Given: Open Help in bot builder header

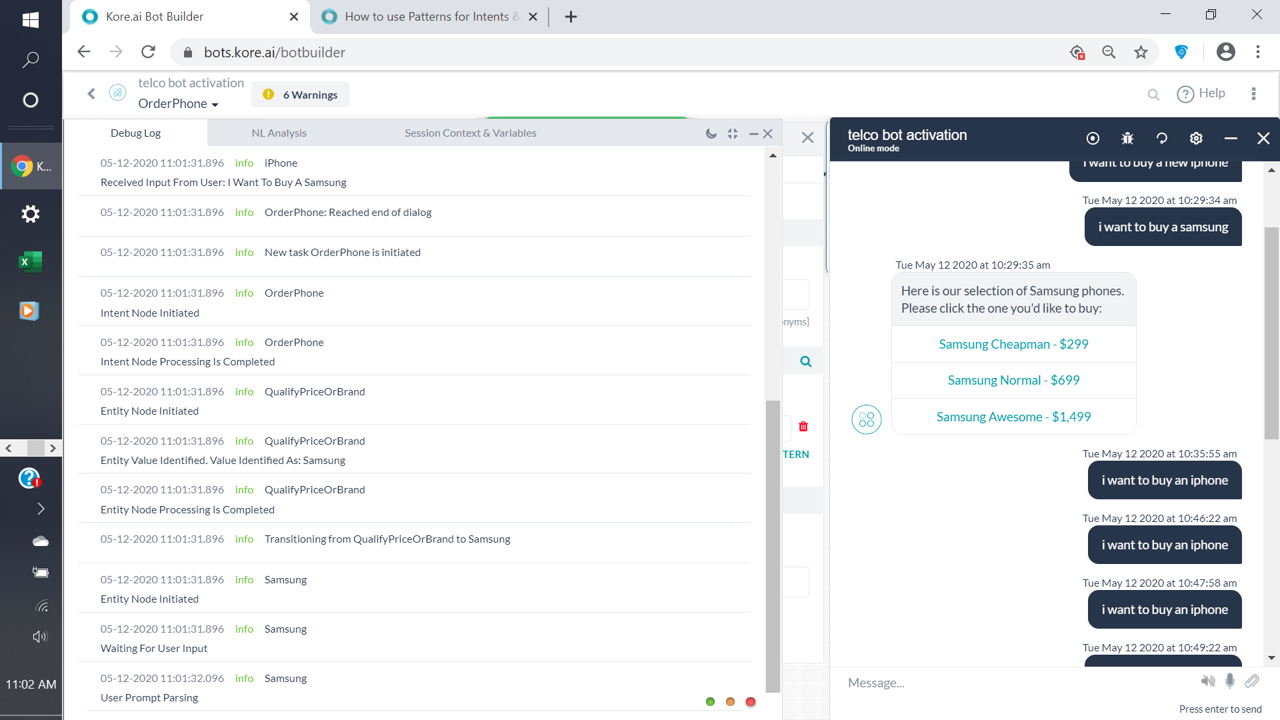Looking at the screenshot, I should click(x=1201, y=93).
